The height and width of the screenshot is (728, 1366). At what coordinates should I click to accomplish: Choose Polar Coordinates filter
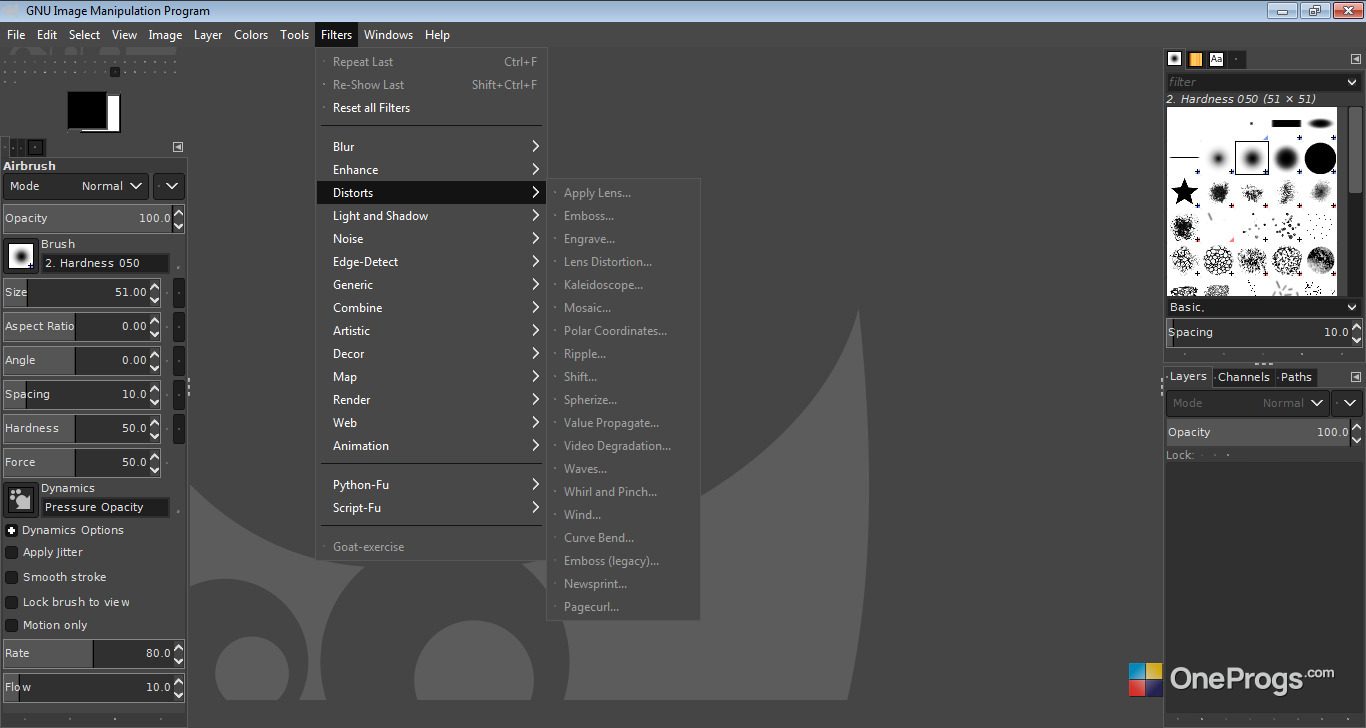click(623, 330)
